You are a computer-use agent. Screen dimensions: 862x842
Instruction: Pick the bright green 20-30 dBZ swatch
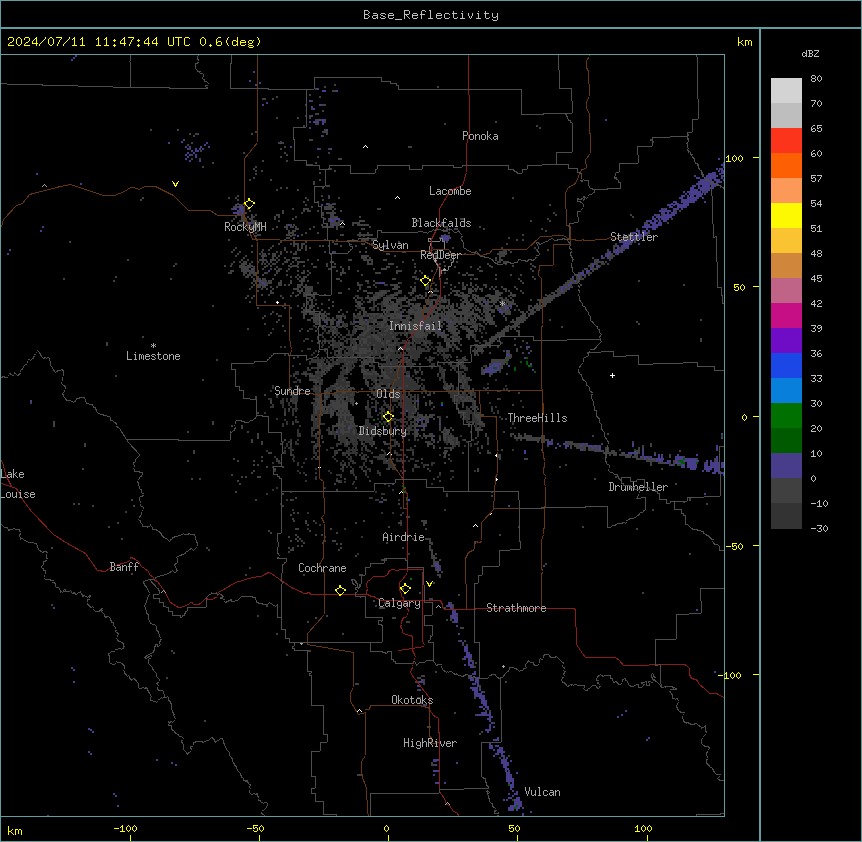coord(786,416)
